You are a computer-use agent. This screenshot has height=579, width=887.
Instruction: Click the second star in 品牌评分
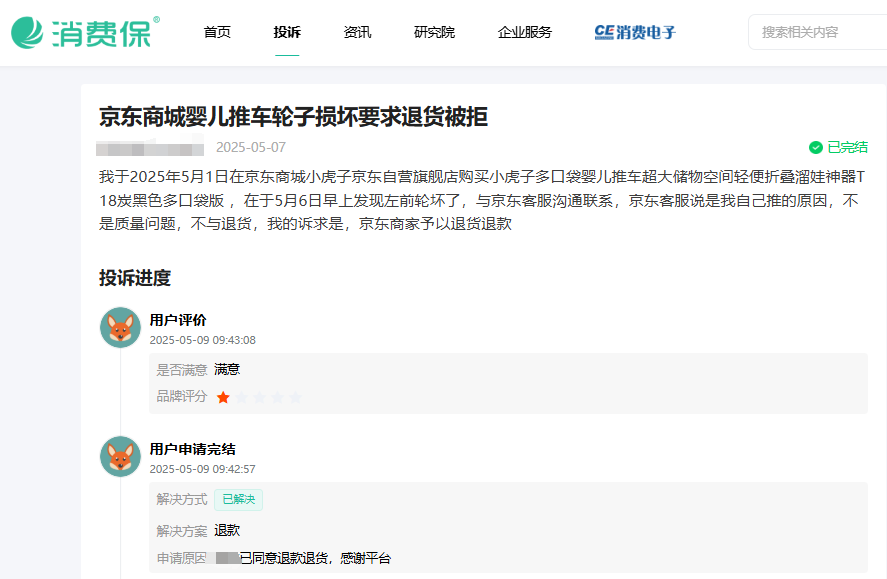pos(242,397)
